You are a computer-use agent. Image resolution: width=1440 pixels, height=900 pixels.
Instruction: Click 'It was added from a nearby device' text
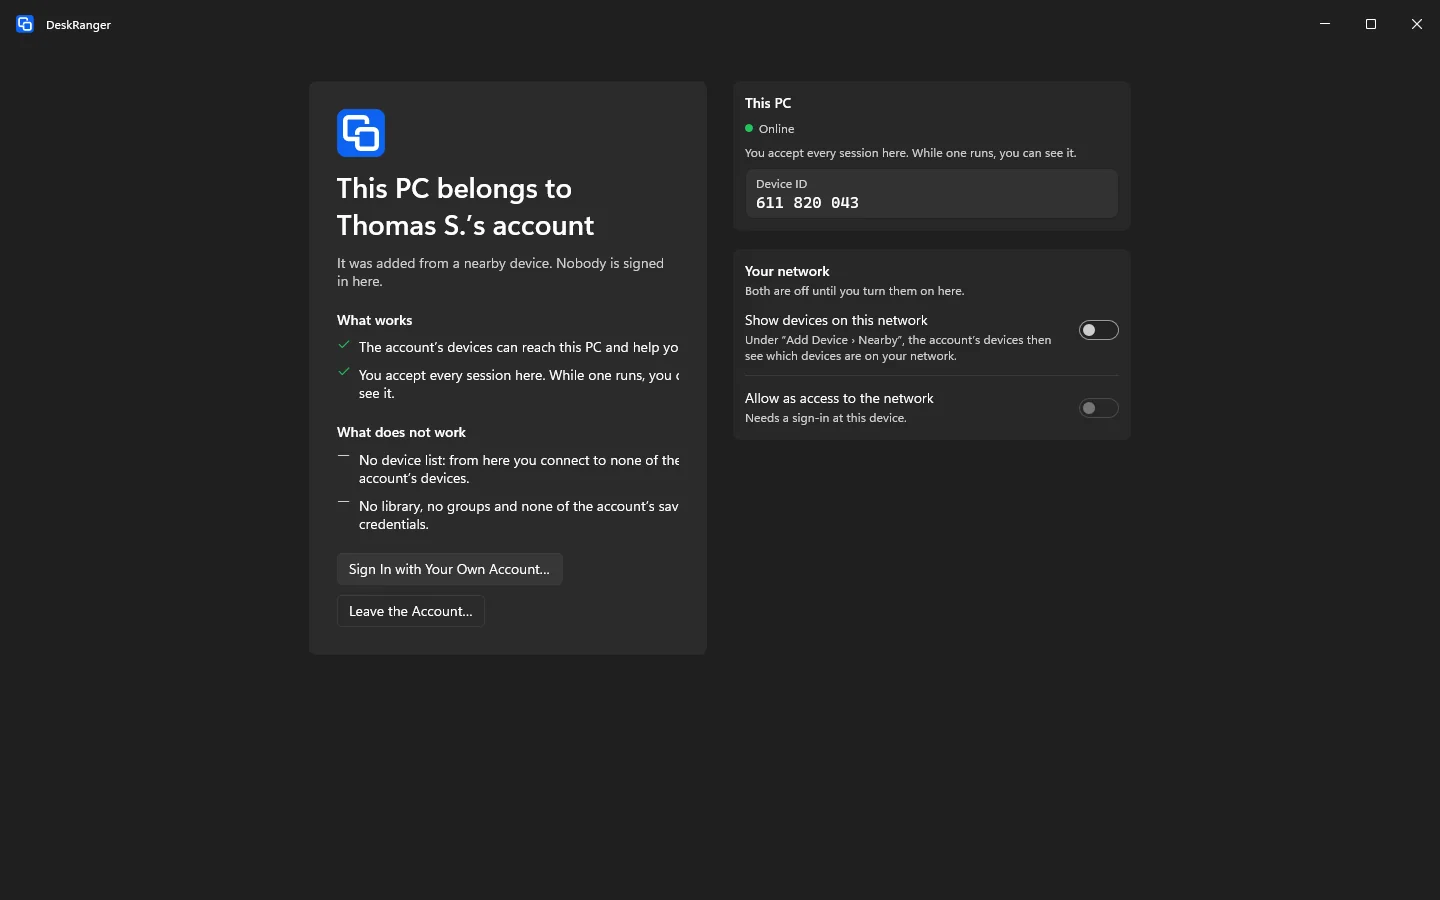500,272
